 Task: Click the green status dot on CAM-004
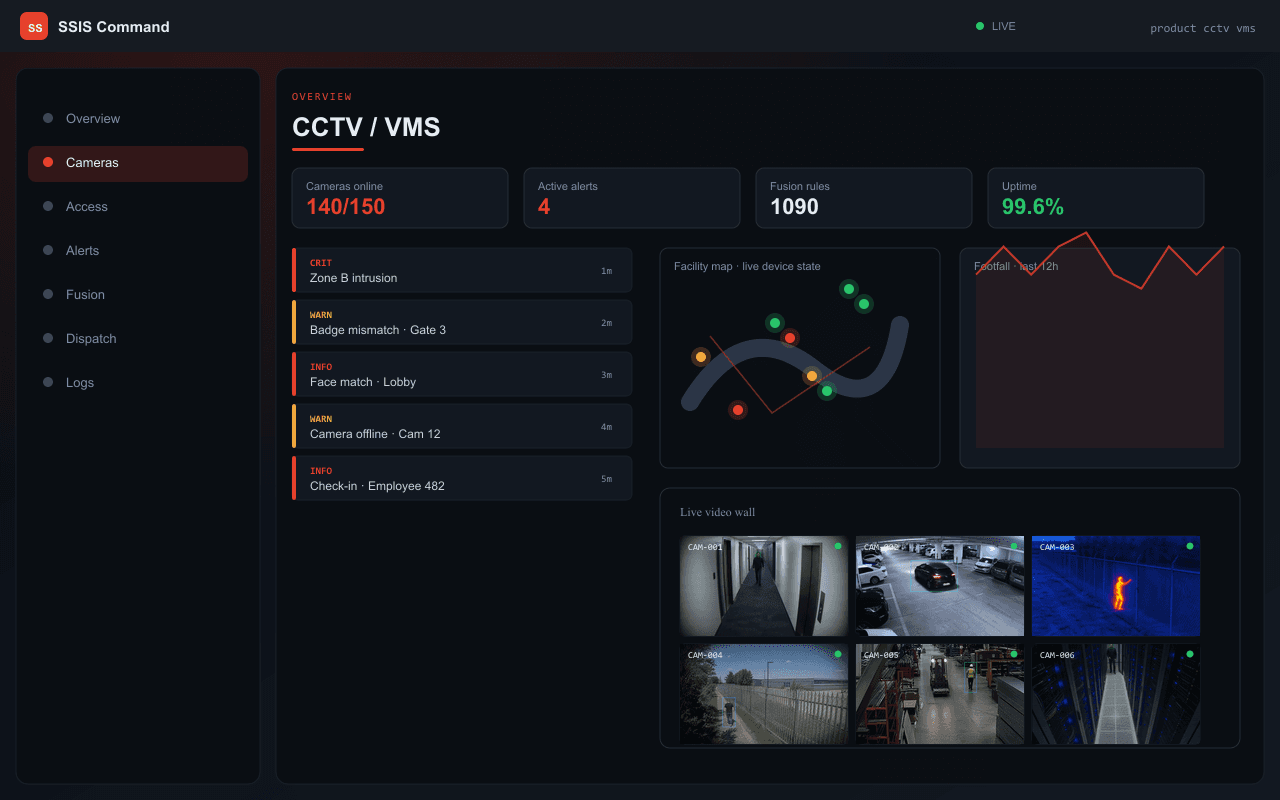coord(838,654)
